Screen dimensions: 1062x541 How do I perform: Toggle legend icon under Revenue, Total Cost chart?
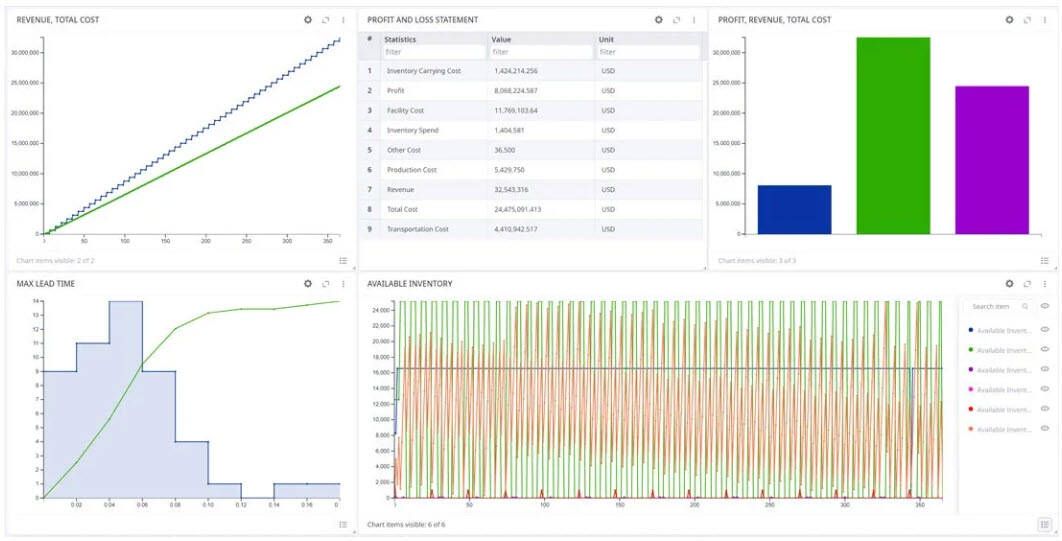(343, 260)
